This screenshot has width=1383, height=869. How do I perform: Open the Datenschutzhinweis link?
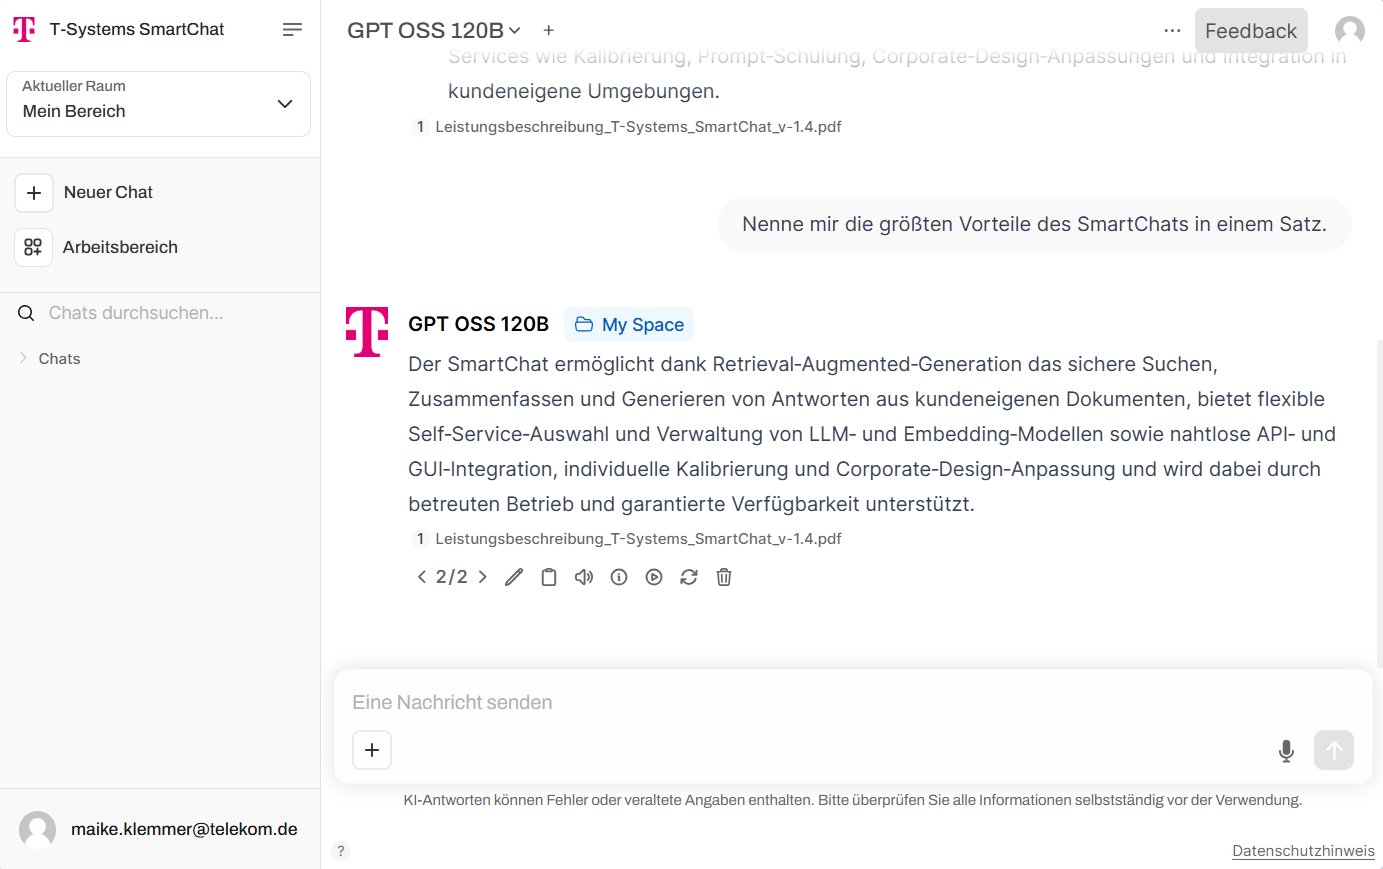tap(1303, 851)
